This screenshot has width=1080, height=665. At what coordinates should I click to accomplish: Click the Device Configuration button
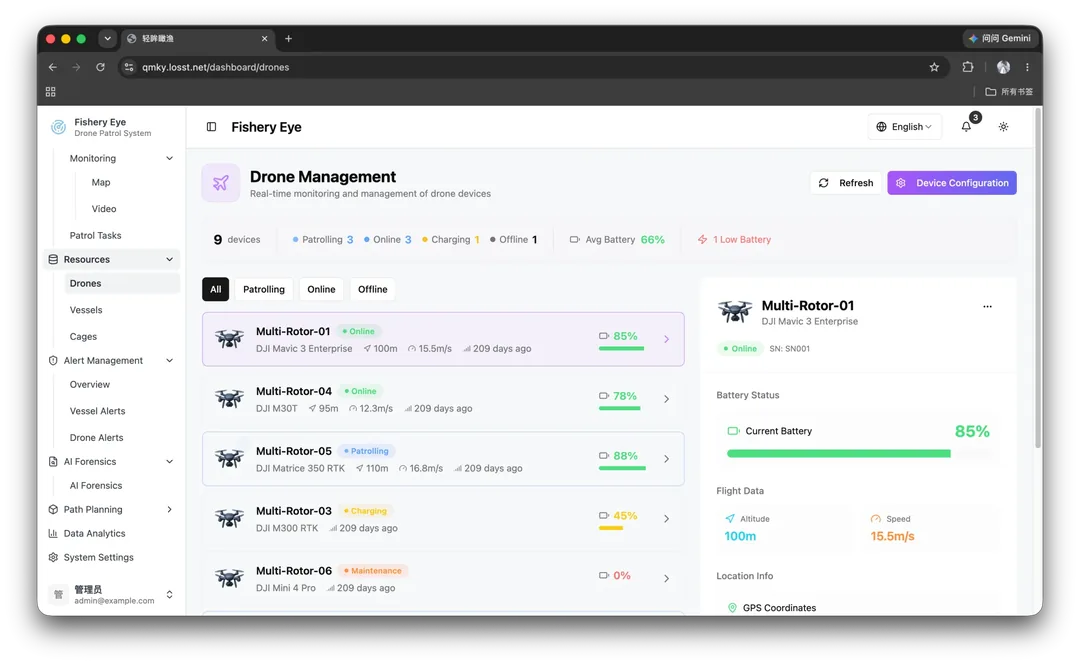(x=952, y=183)
